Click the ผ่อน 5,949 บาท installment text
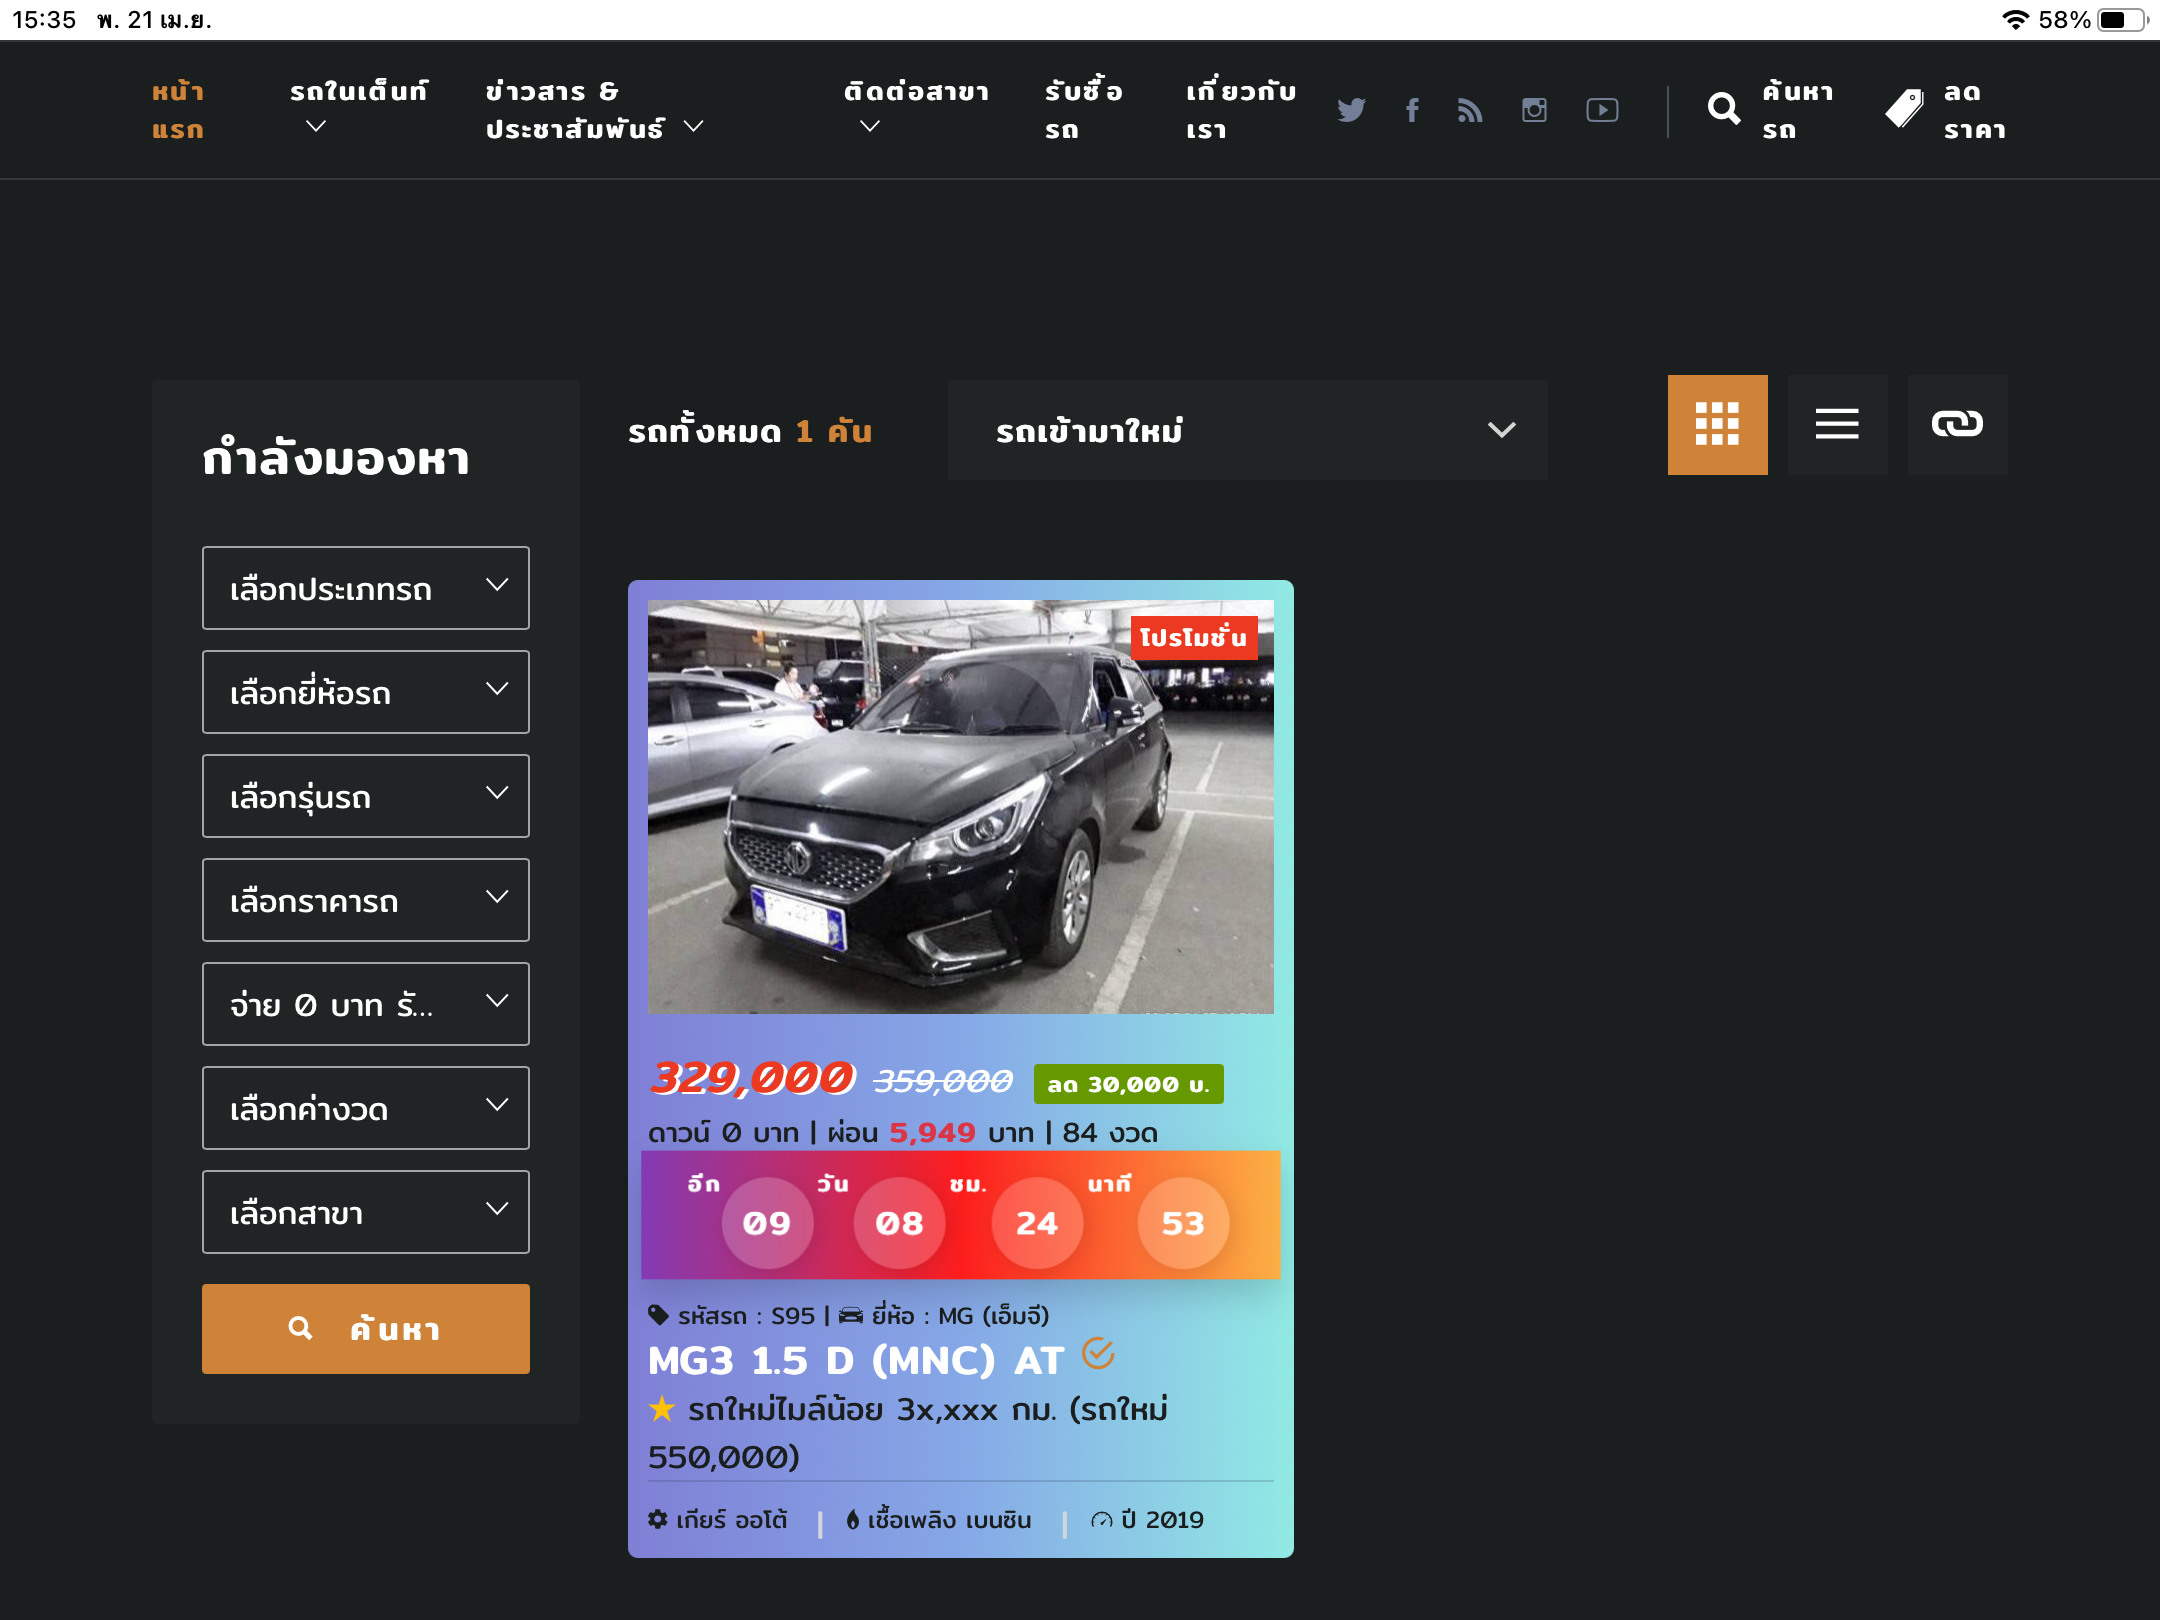The height and width of the screenshot is (1620, 2160). tap(930, 1133)
